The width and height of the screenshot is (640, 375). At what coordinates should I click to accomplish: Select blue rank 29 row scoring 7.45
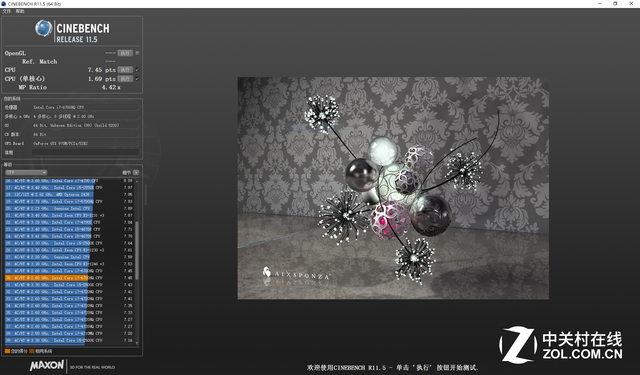point(69,271)
